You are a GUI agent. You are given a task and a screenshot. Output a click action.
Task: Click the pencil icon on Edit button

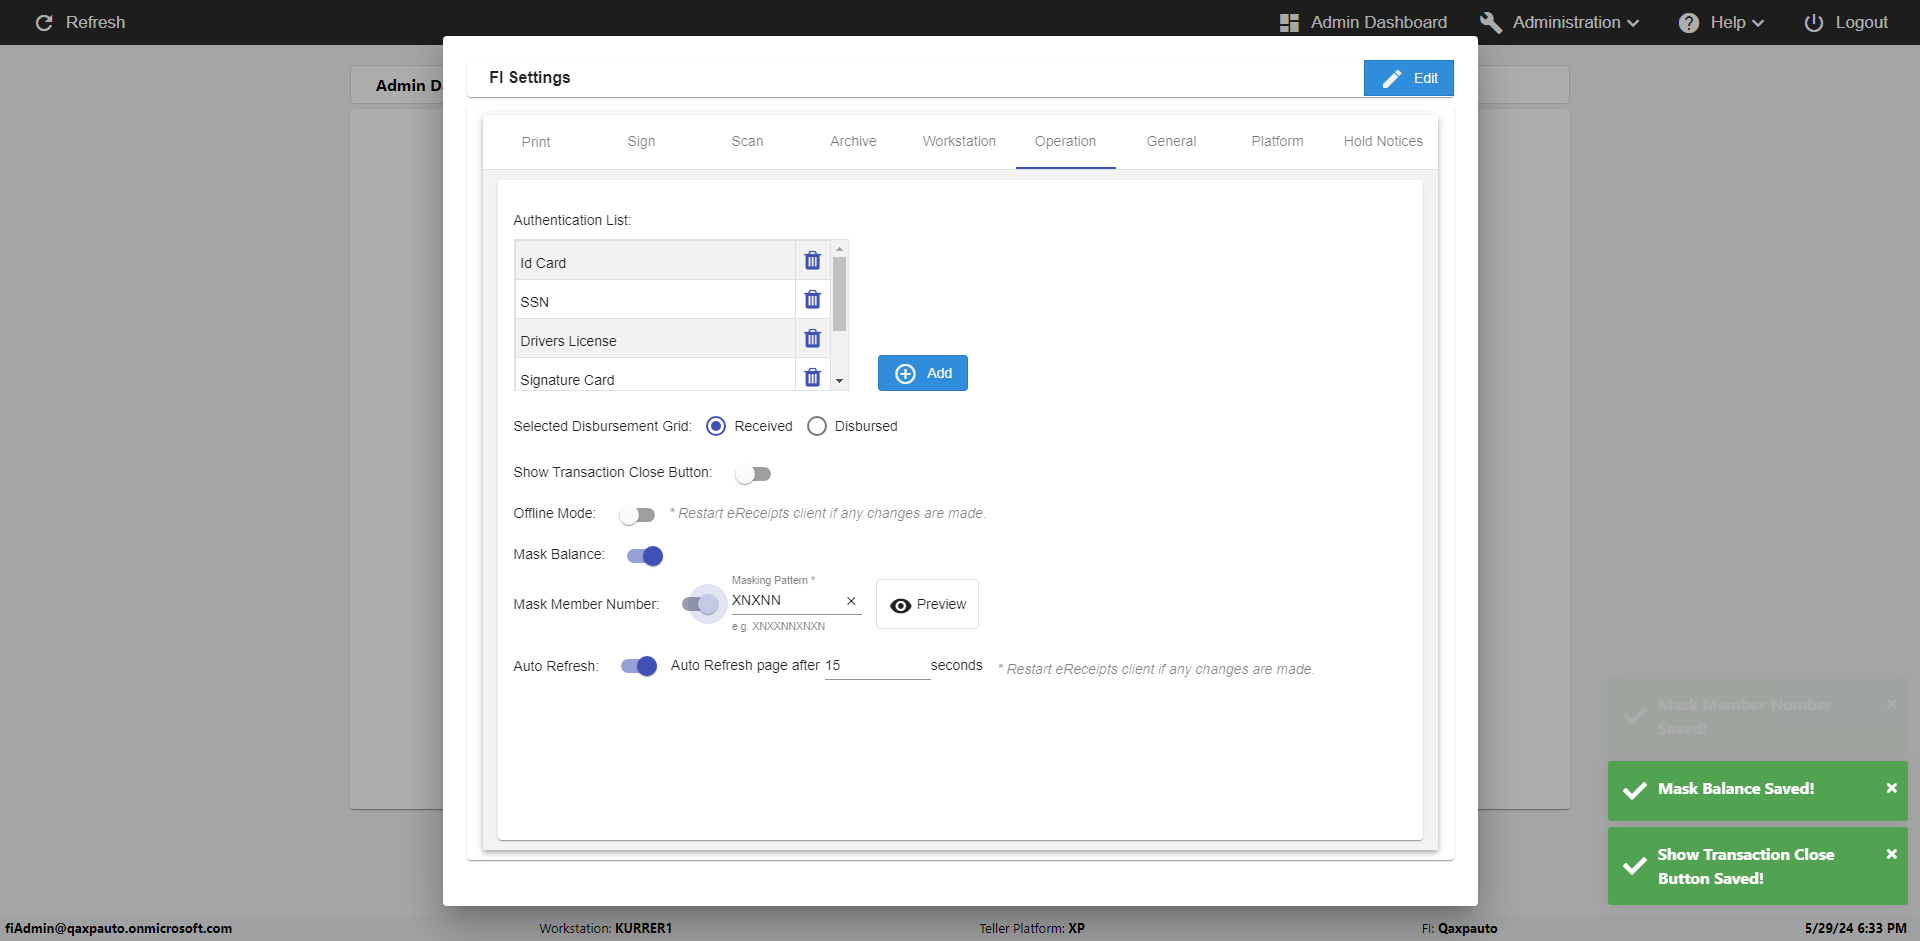point(1392,78)
